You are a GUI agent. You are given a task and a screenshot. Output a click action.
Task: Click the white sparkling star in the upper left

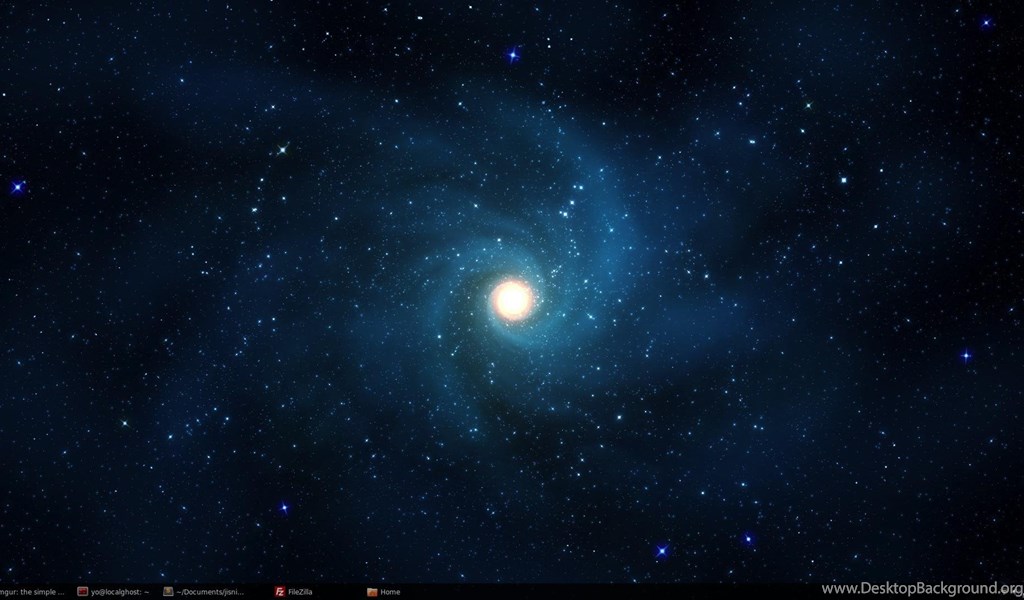click(282, 149)
